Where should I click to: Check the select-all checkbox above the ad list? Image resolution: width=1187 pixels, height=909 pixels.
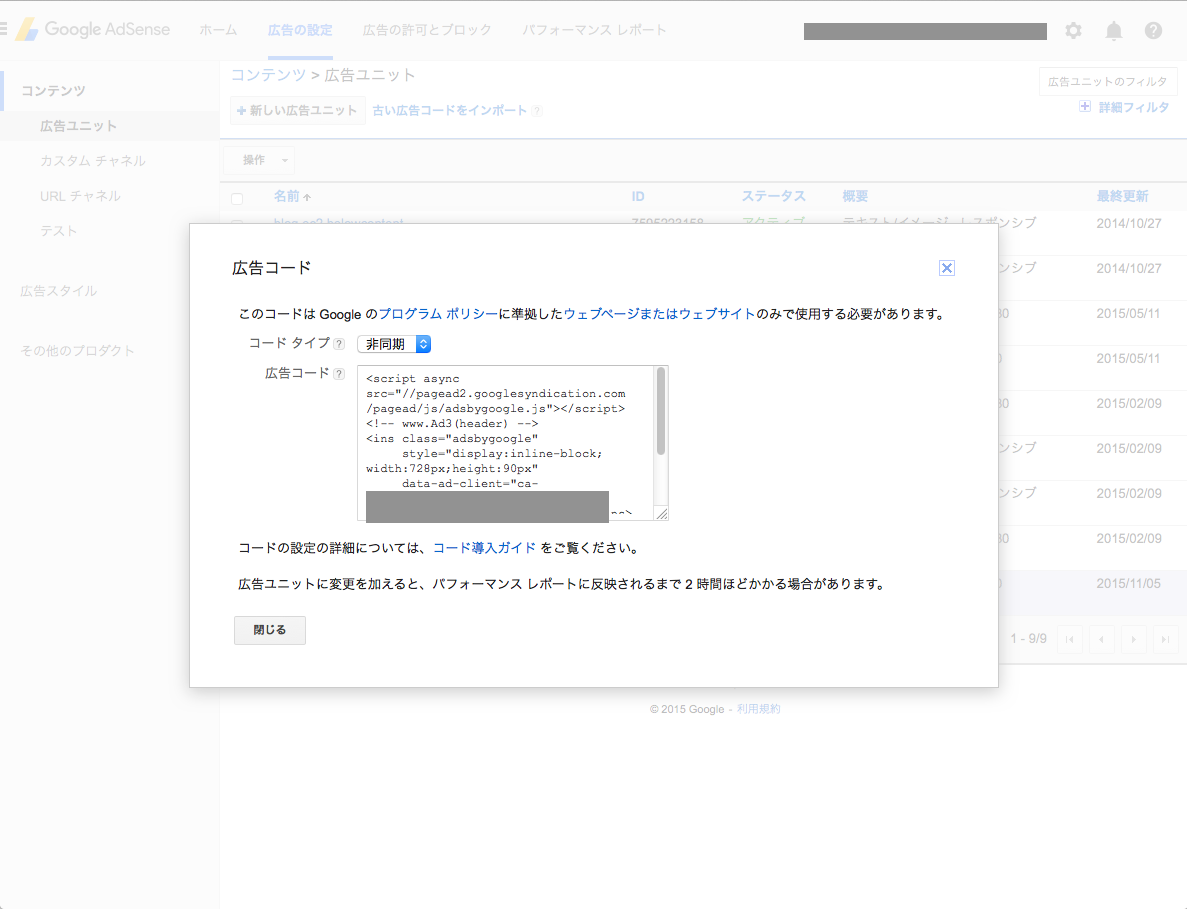point(237,198)
